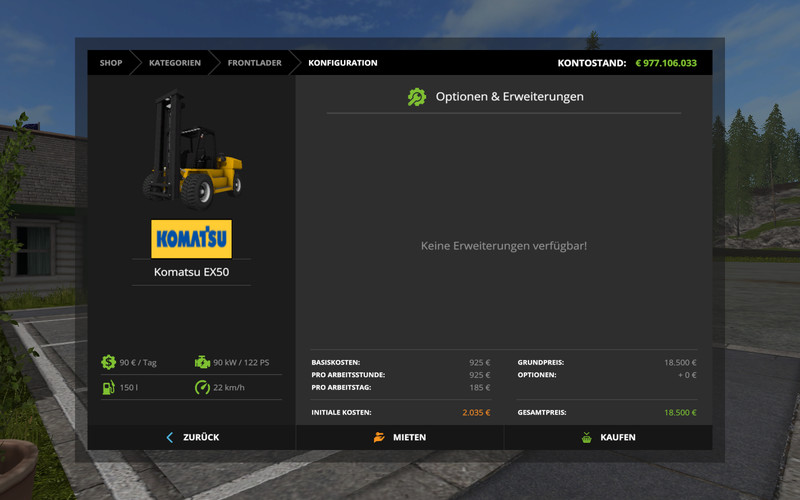
Task: Click the top speed gauge icon
Action: [x=202, y=387]
